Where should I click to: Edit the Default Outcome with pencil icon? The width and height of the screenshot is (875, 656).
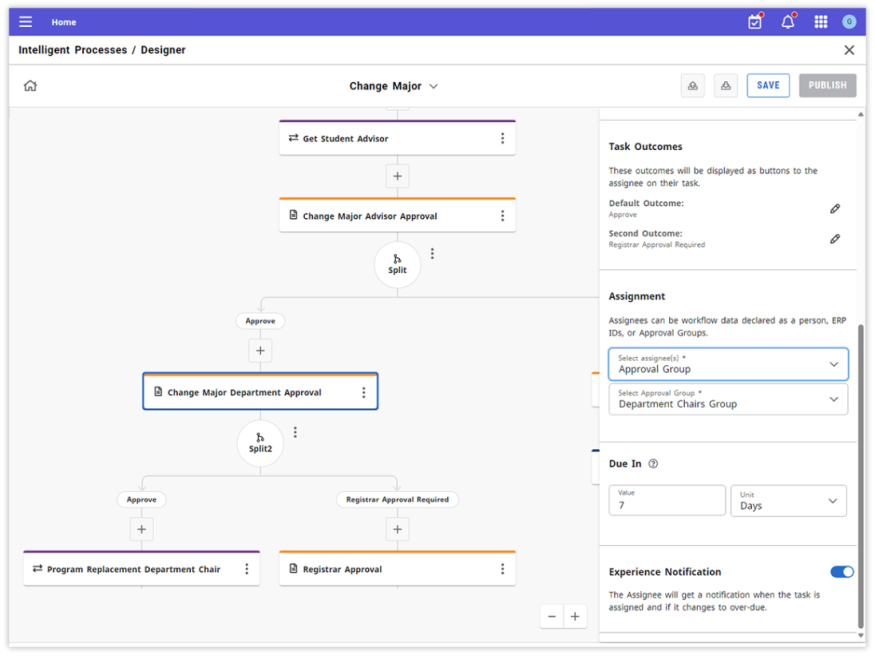click(835, 209)
